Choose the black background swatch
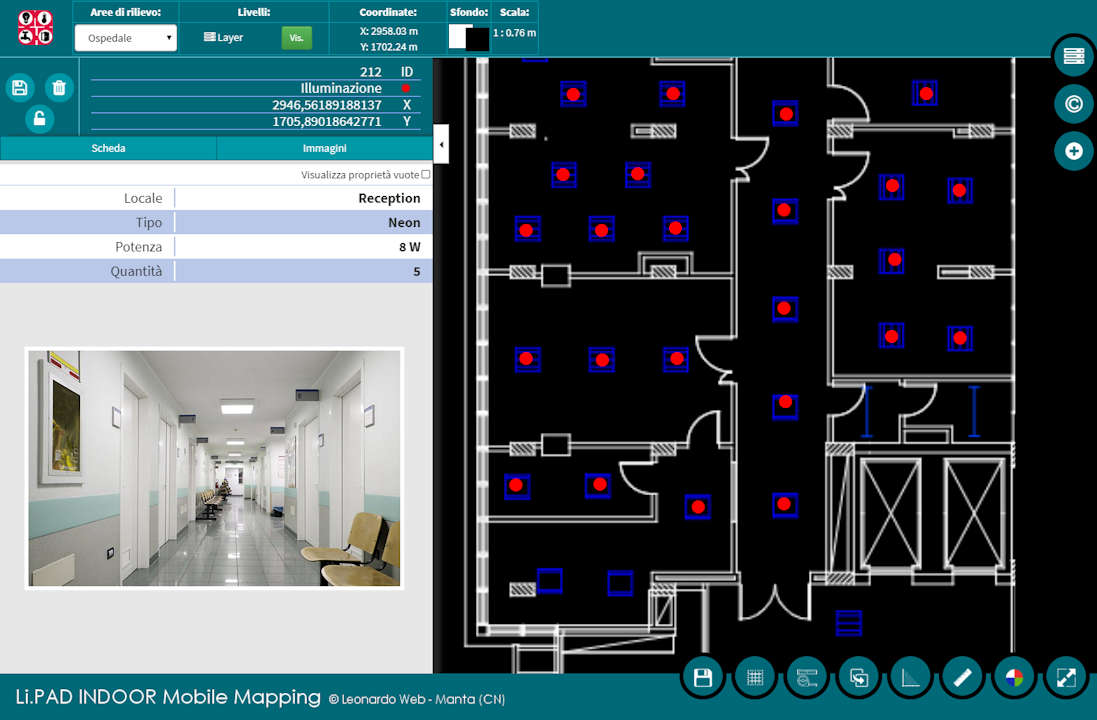The width and height of the screenshot is (1097, 720). click(479, 39)
